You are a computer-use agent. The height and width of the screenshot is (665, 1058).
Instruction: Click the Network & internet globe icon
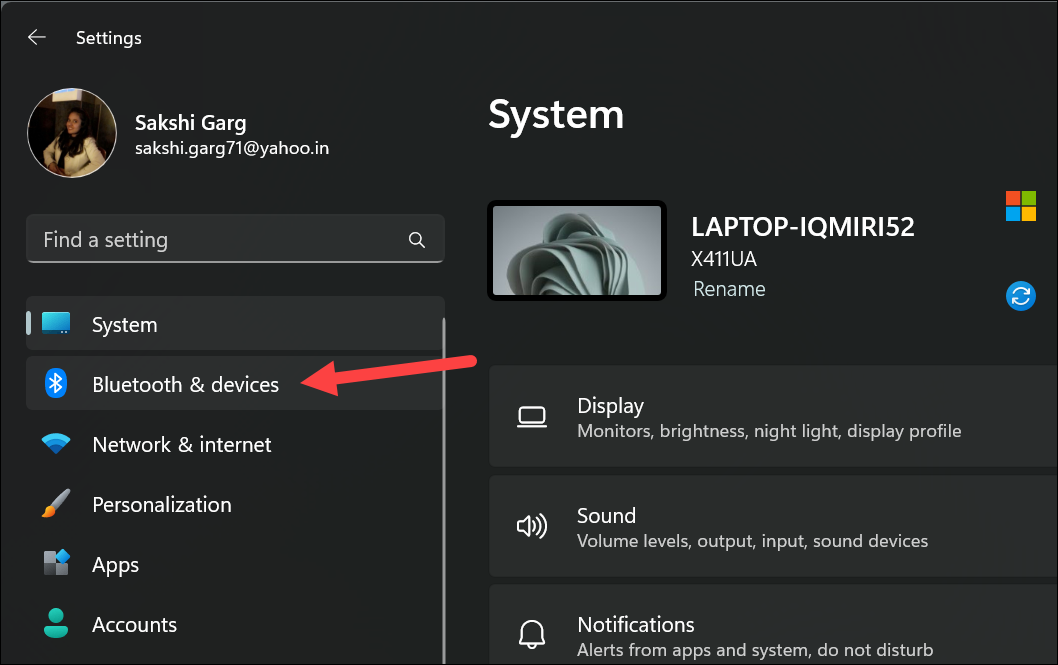point(56,444)
